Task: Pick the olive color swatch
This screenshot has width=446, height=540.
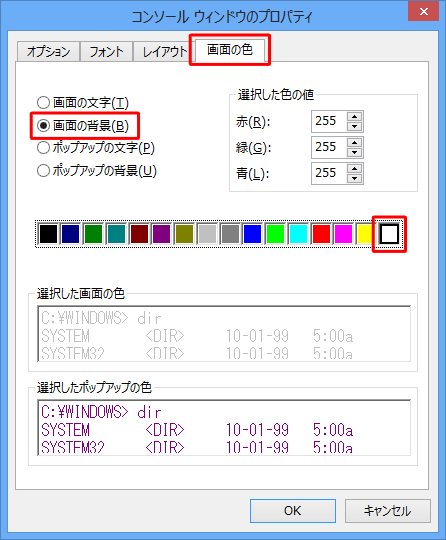Action: point(184,234)
